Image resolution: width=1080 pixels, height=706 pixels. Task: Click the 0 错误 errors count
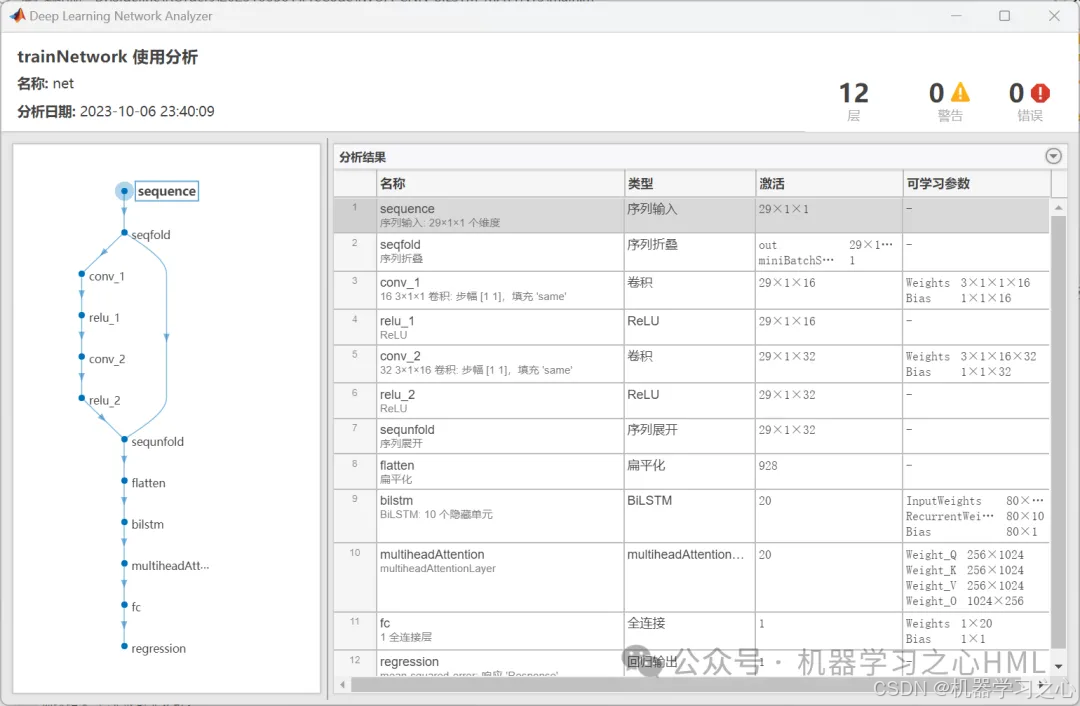[x=1029, y=101]
